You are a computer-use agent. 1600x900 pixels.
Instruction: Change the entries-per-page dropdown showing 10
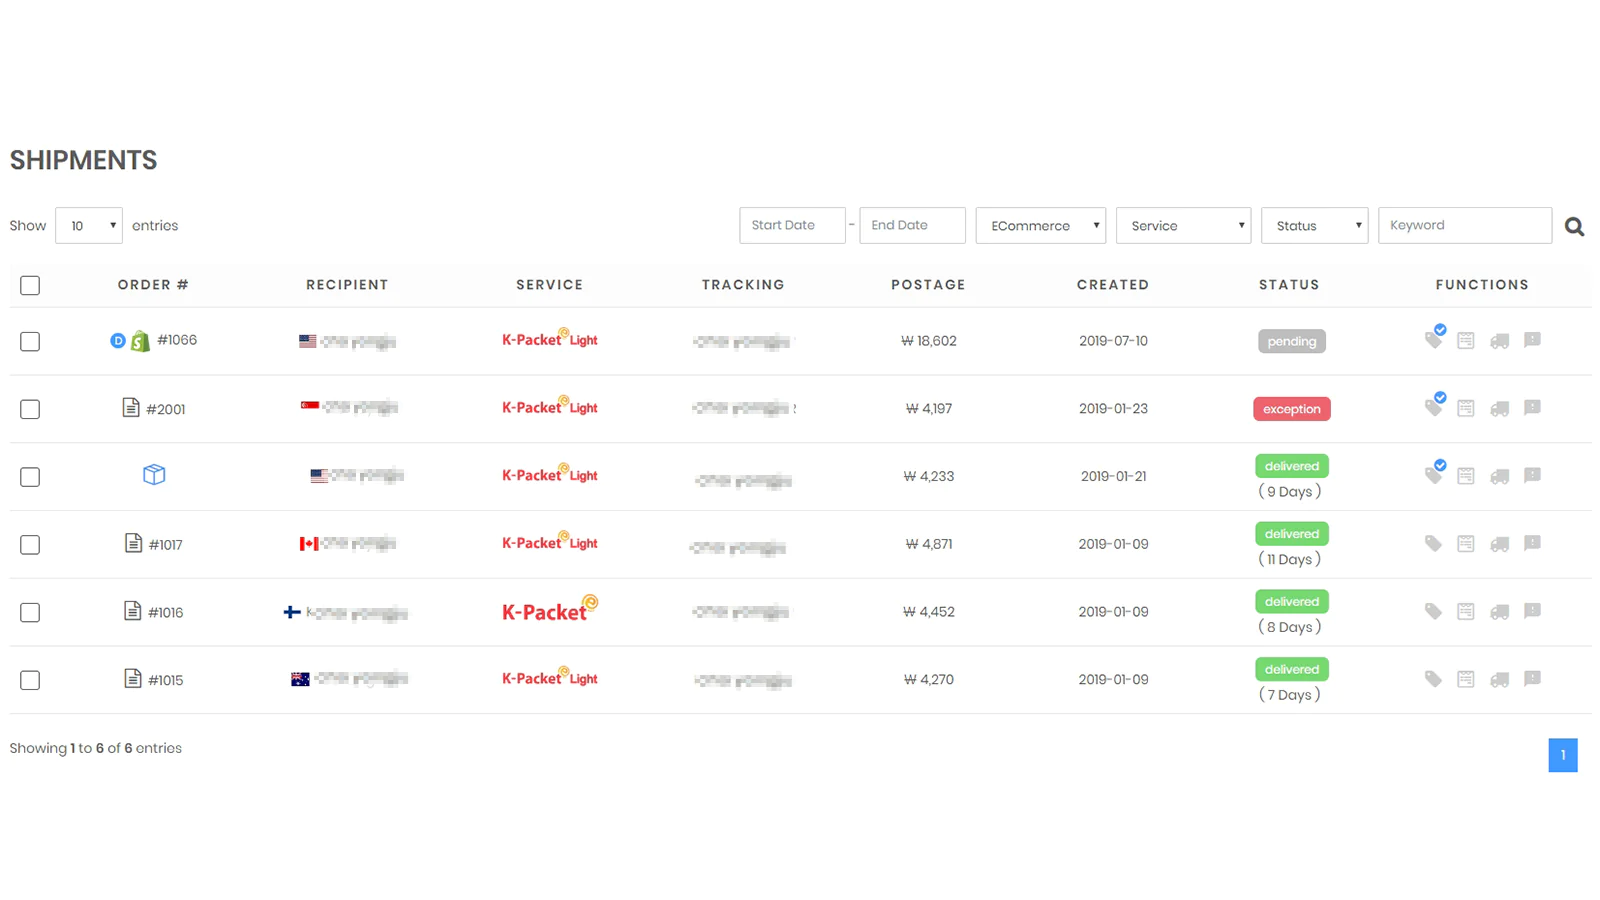89,226
